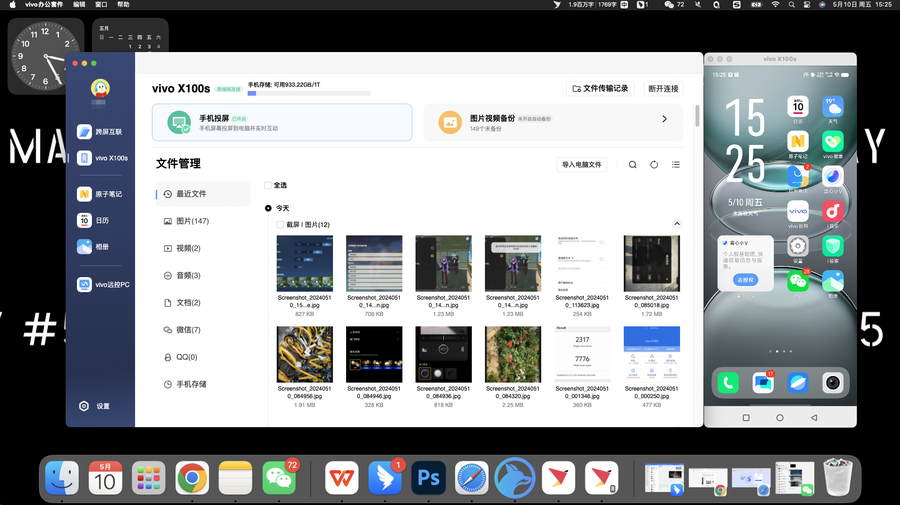Tap the phone's home navigation circle
Viewport: 900px width, 505px height.
[779, 418]
